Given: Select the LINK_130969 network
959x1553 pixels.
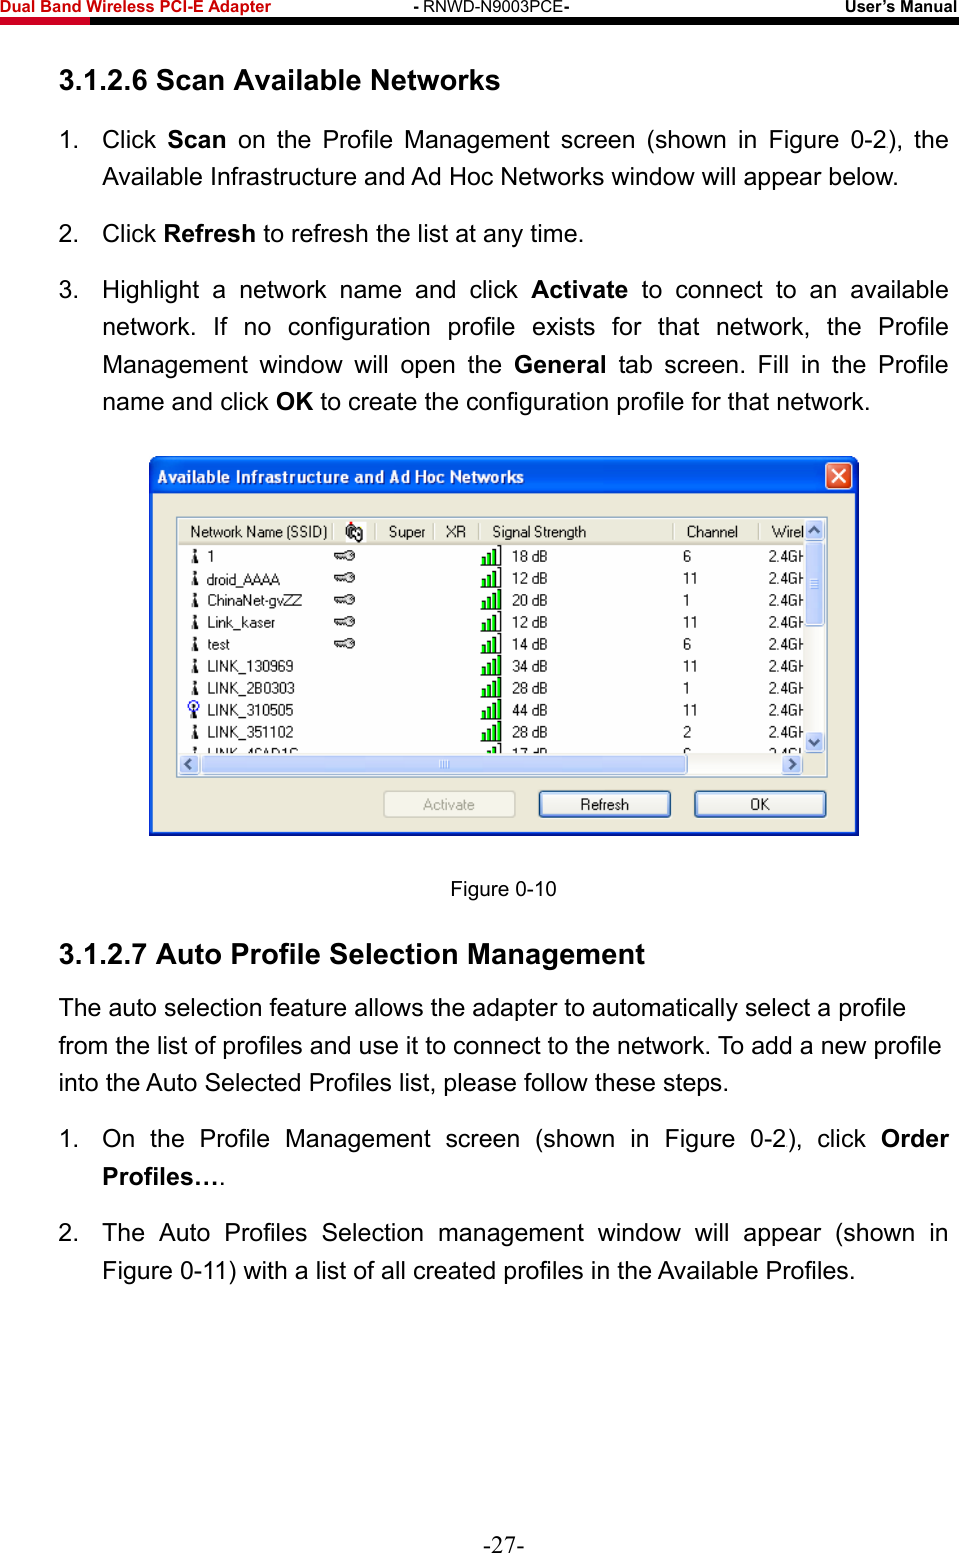Looking at the screenshot, I should point(250,666).
